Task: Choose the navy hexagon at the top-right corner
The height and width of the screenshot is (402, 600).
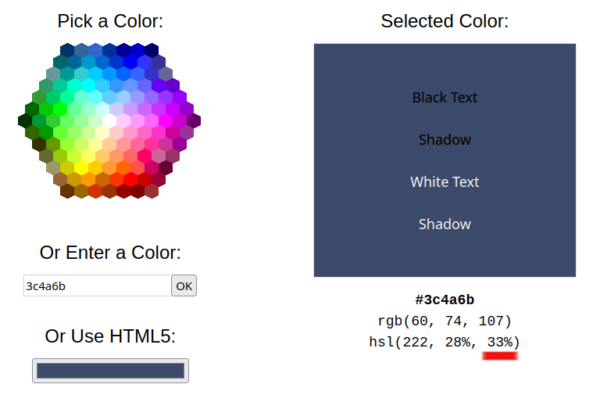Action: [152, 50]
